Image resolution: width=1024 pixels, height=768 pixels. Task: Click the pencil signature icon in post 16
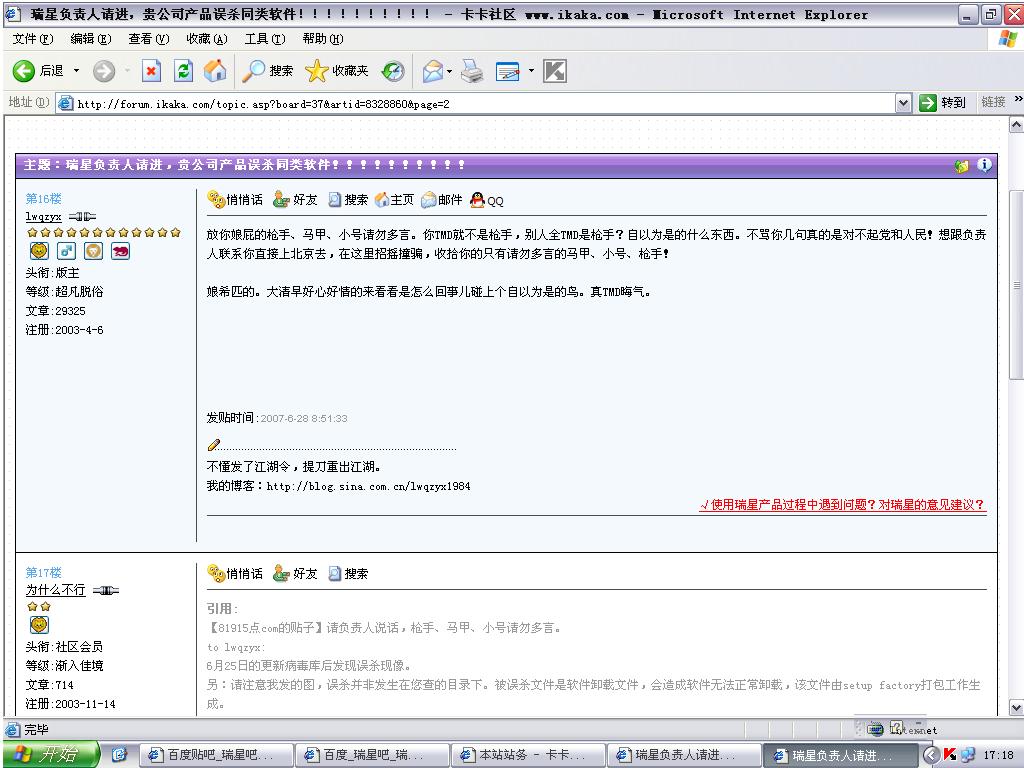click(214, 445)
